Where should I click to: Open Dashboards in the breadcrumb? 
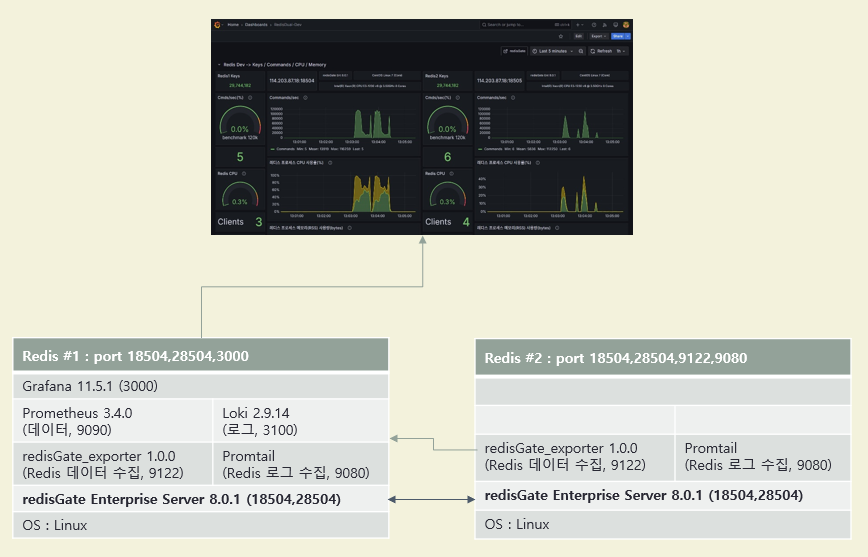tap(254, 24)
